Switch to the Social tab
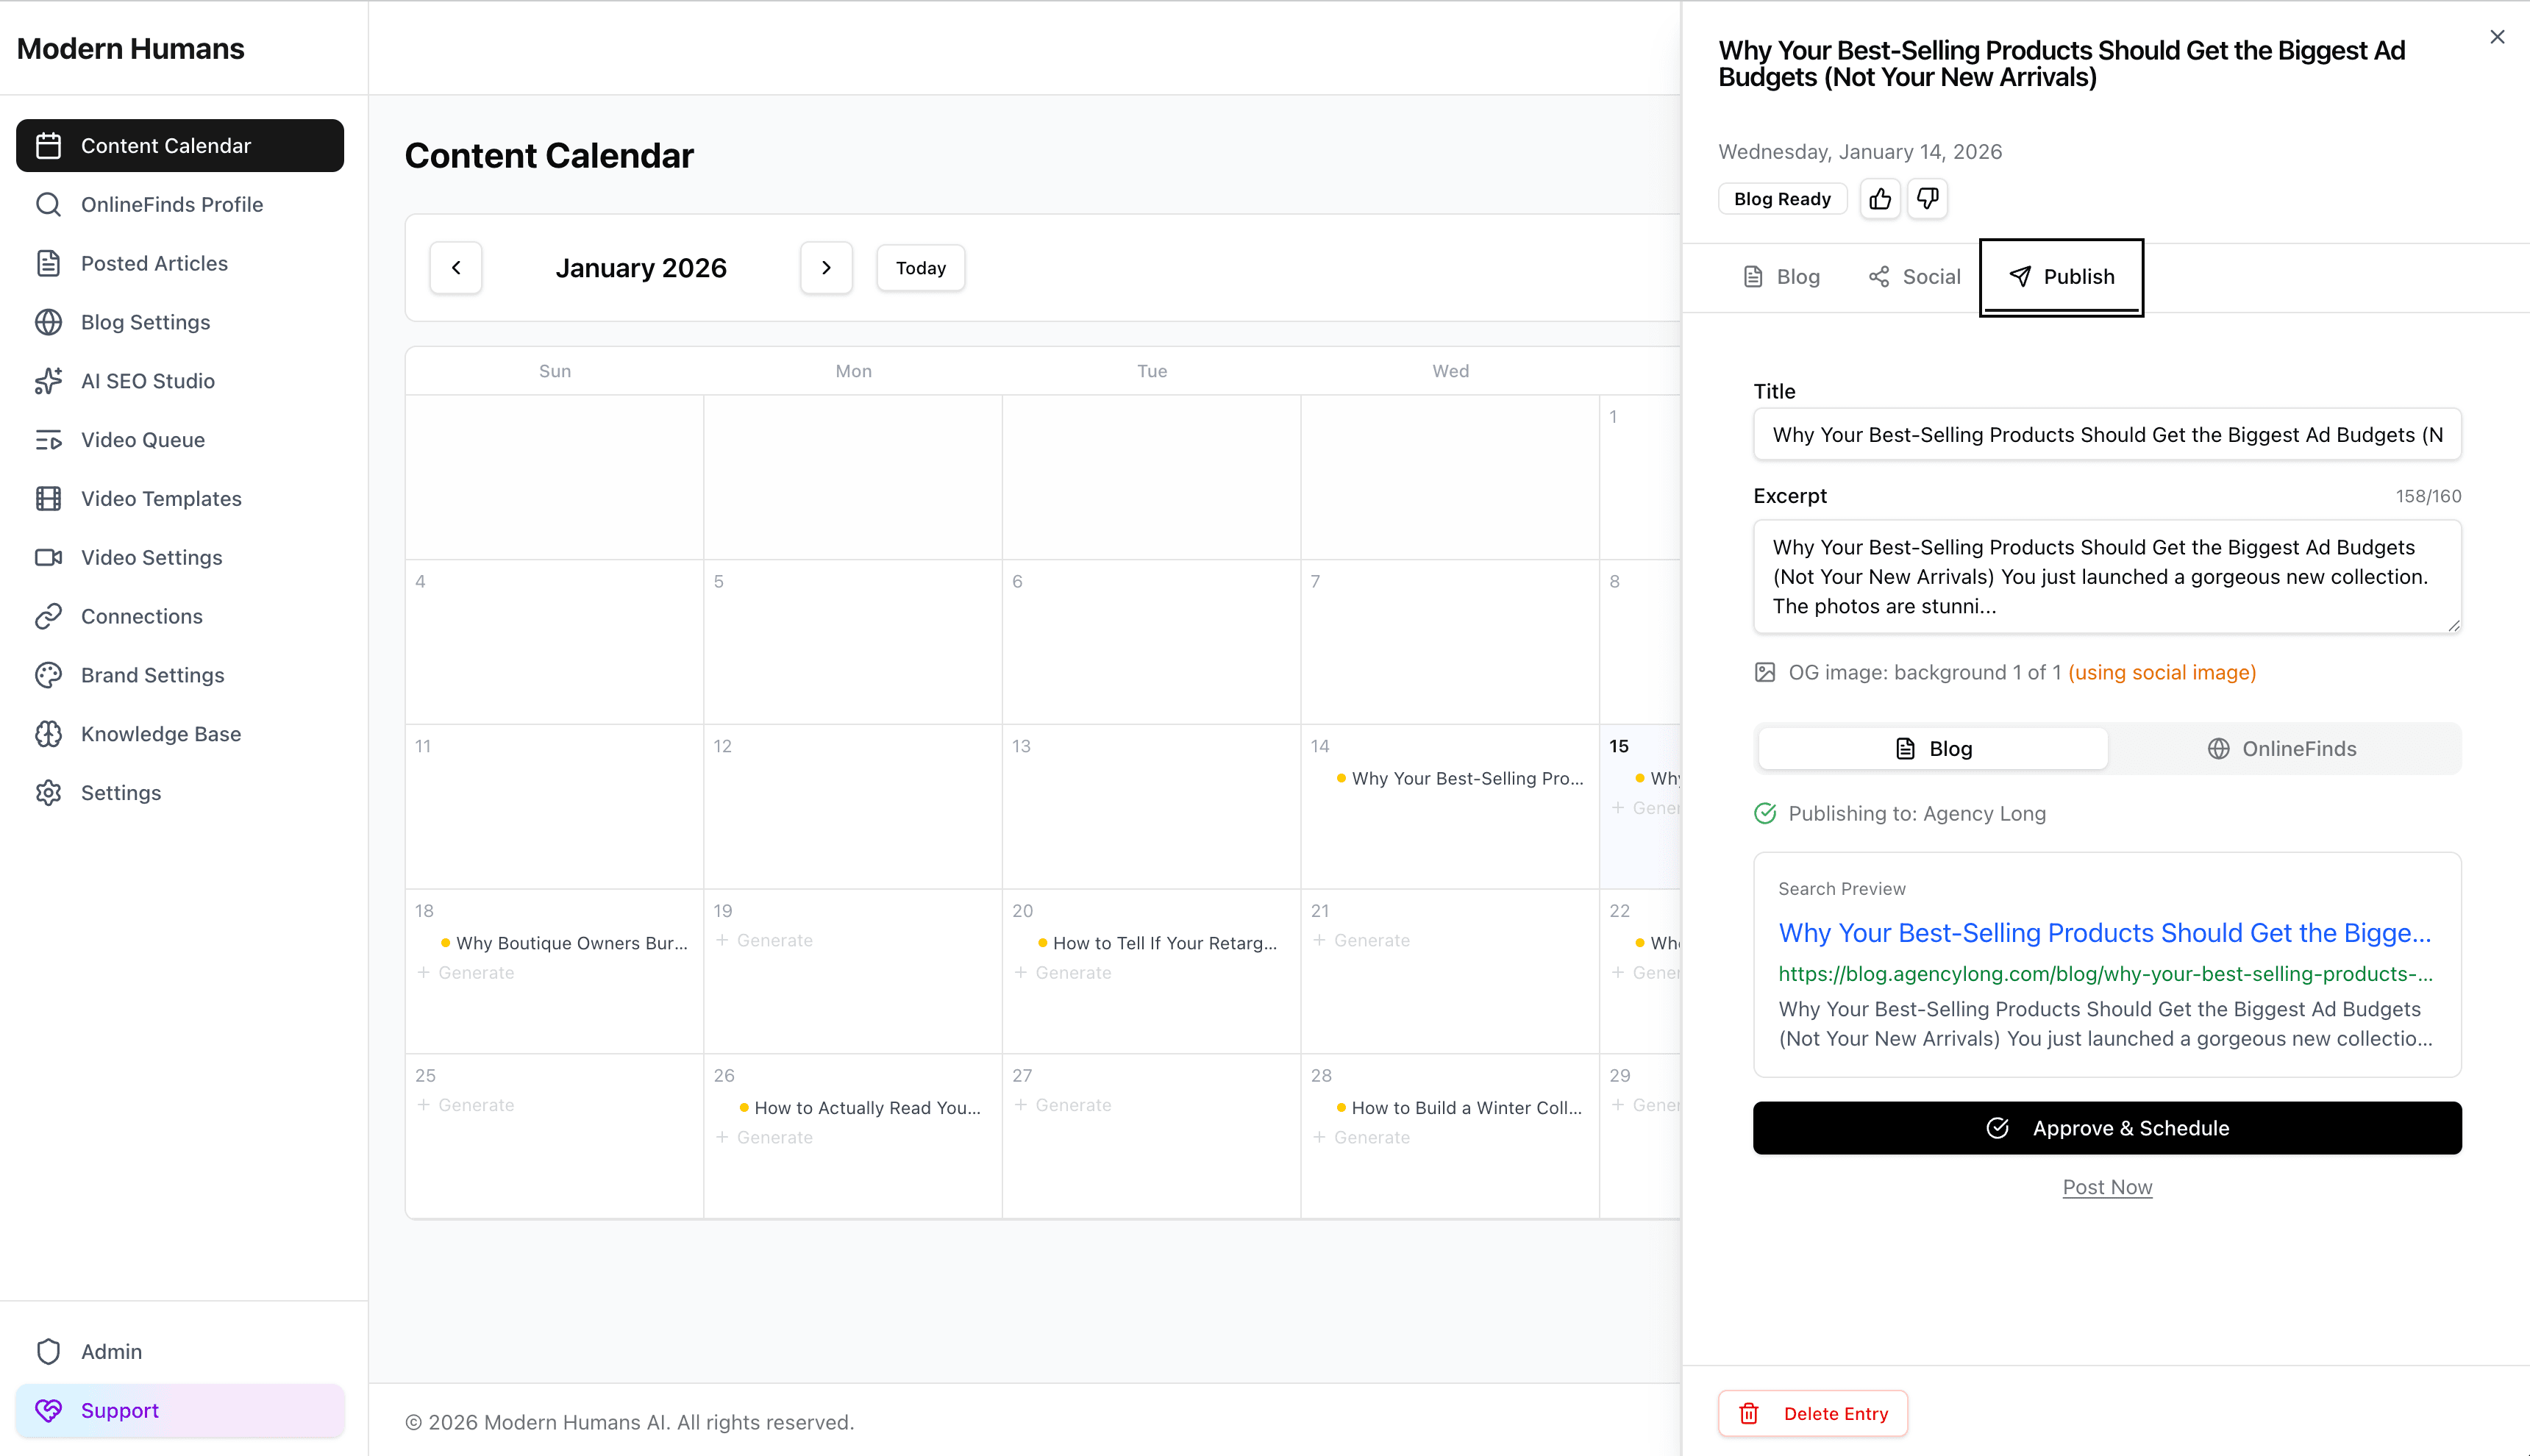 tap(1913, 276)
